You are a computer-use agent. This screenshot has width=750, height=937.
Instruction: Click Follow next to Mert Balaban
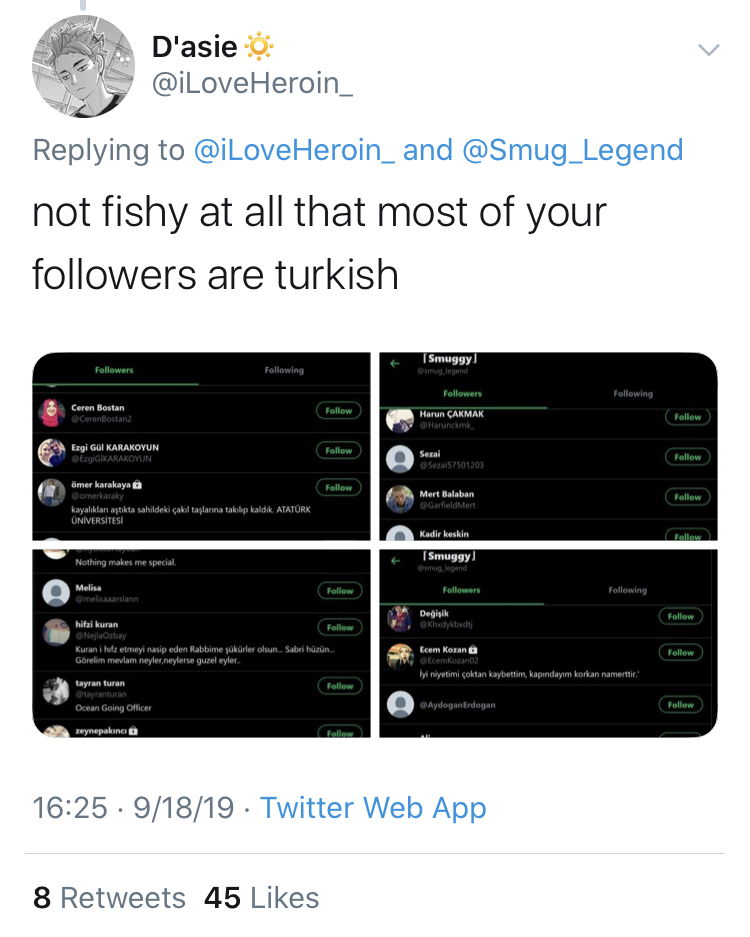click(688, 497)
